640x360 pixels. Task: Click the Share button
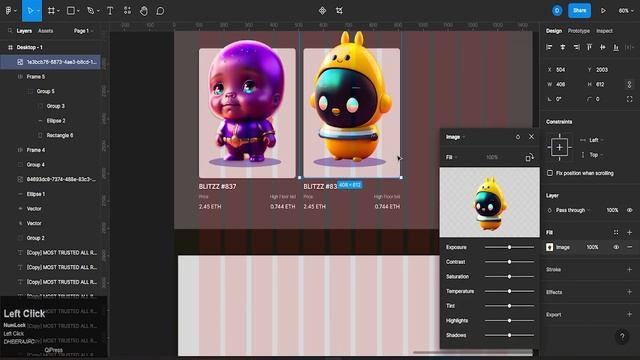tap(579, 11)
